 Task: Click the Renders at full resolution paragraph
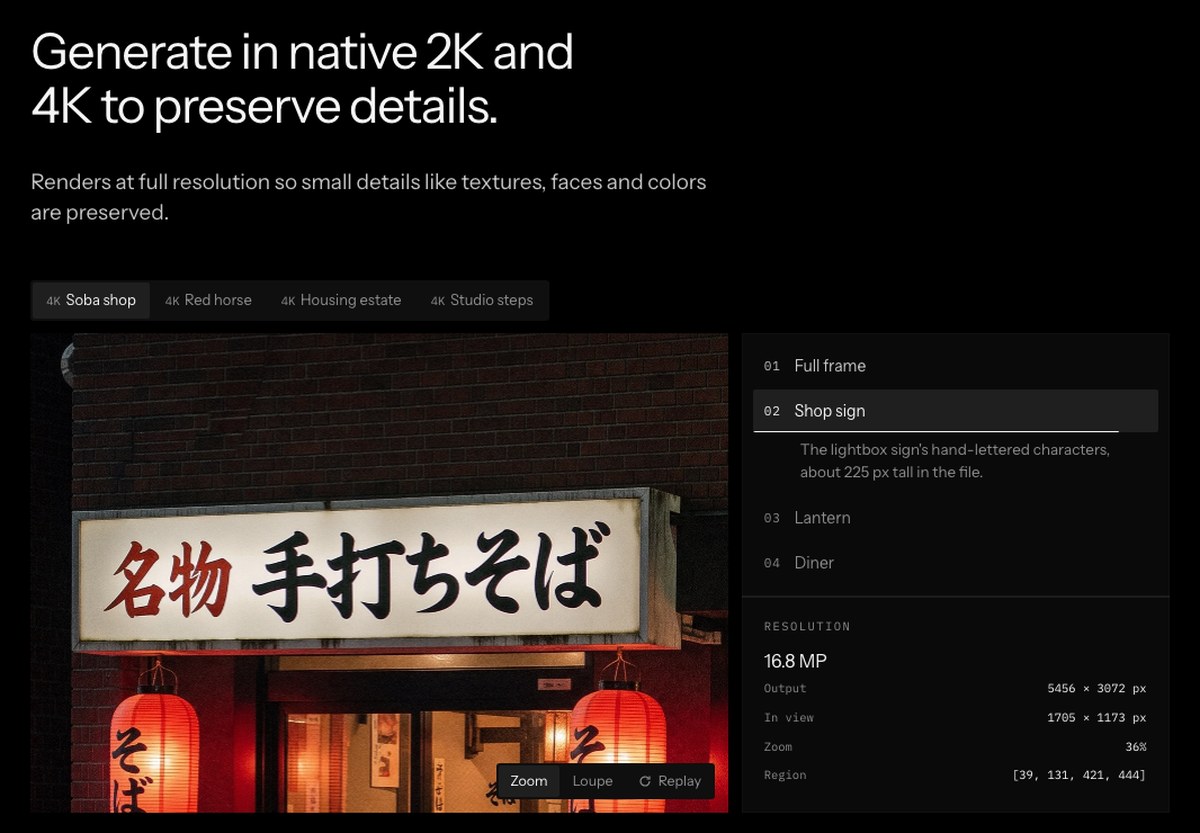coord(369,197)
